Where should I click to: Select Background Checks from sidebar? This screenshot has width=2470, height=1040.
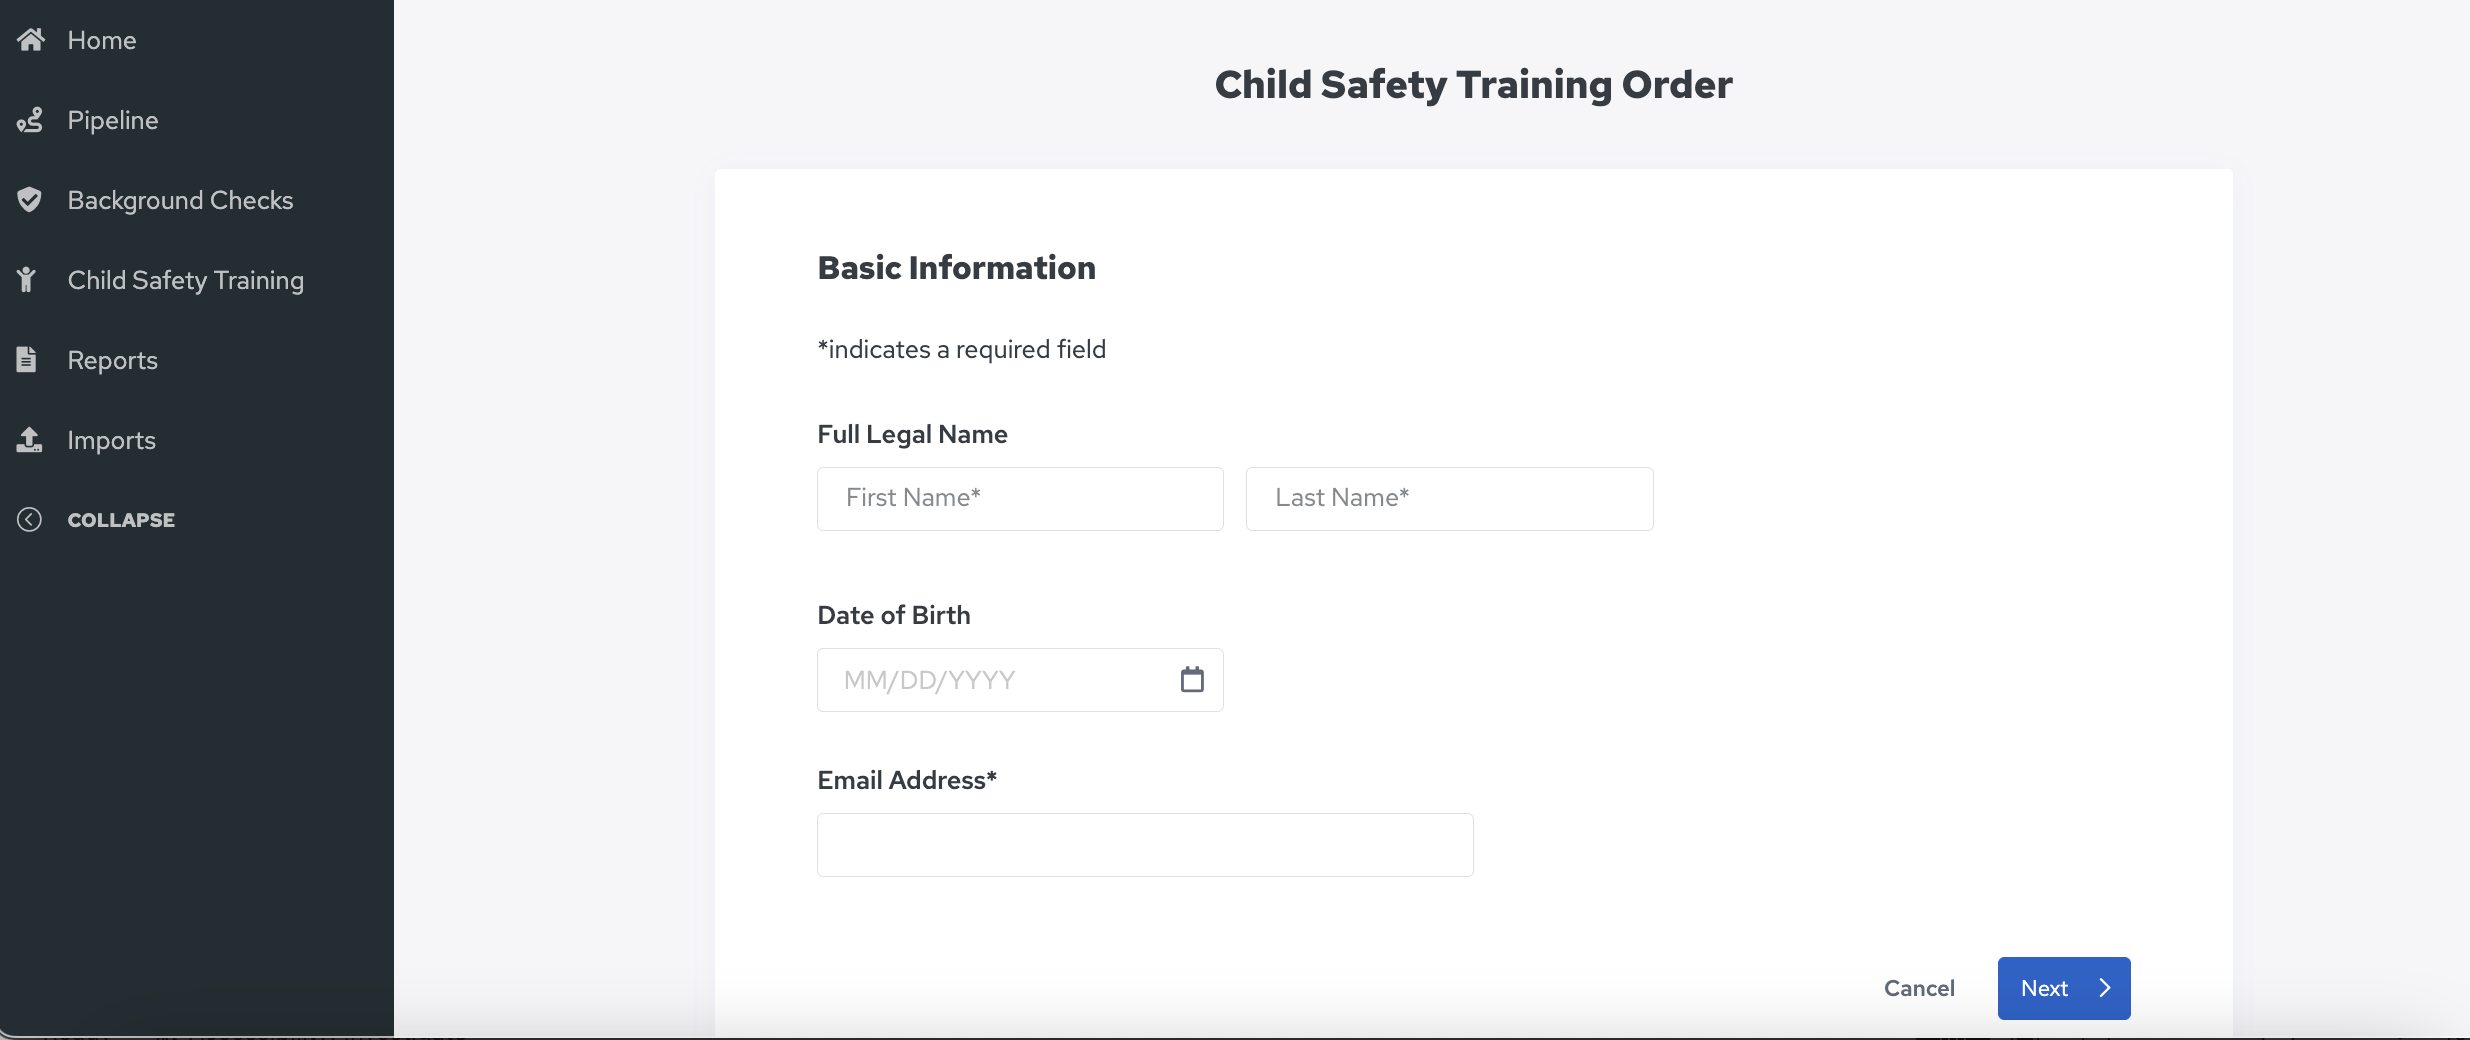[x=181, y=200]
